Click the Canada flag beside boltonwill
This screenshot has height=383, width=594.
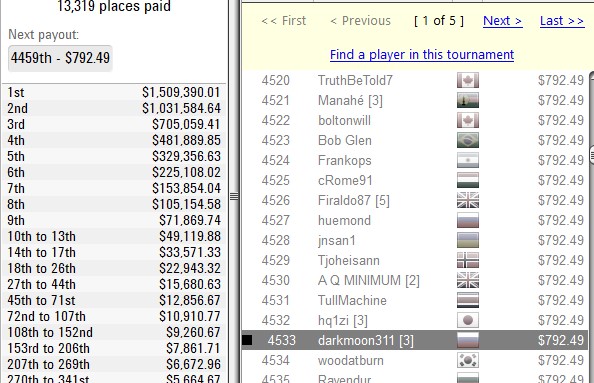click(468, 120)
